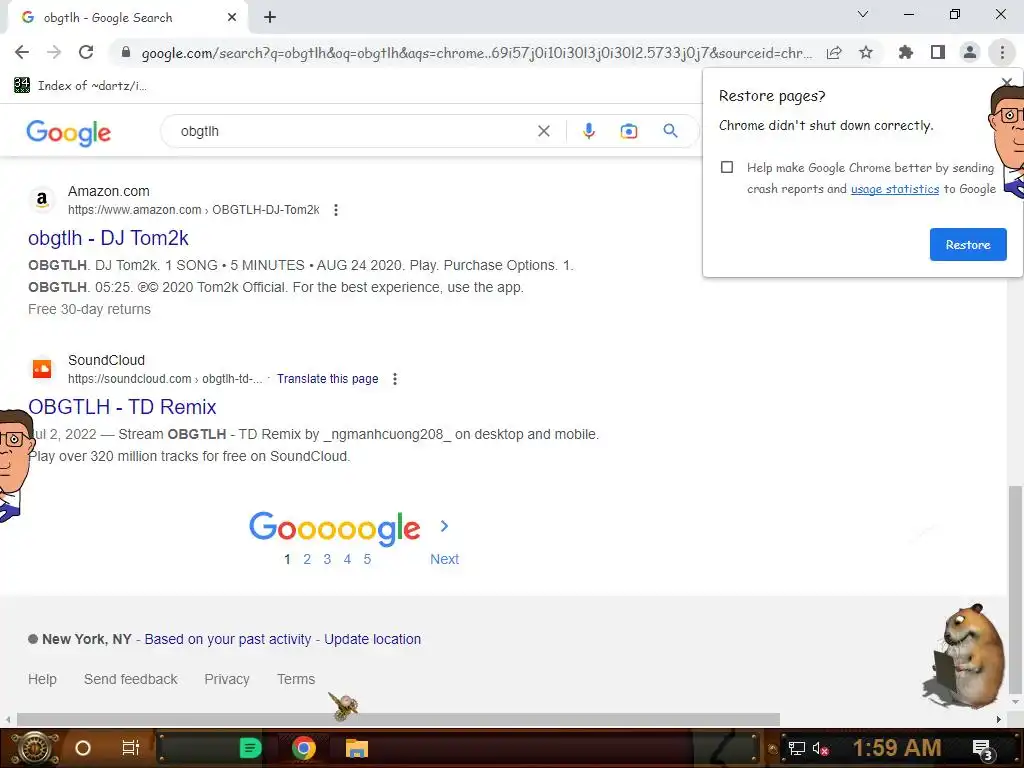Open Amazon result favicon
The height and width of the screenshot is (768, 1024).
click(42, 199)
